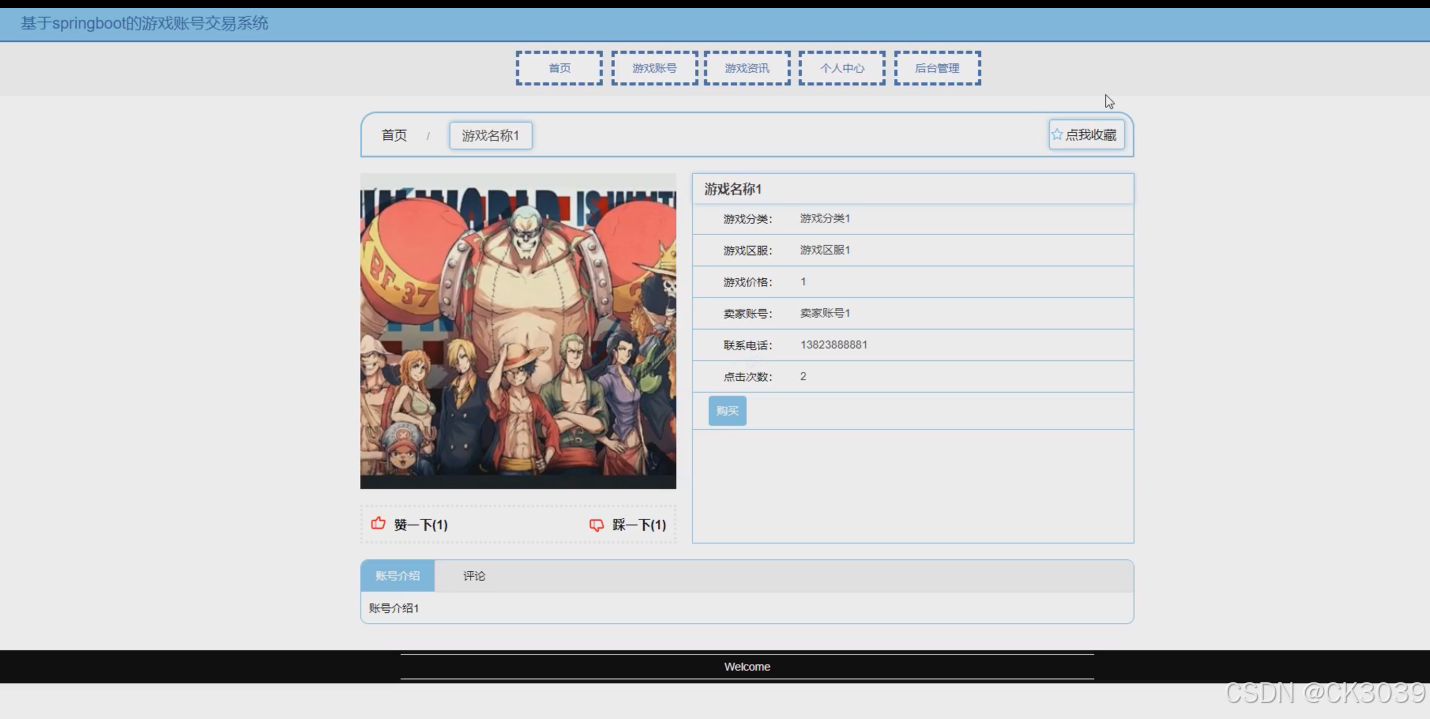This screenshot has width=1430, height=719.
Task: Click the star icon next to 点我收藏
Action: (1057, 133)
